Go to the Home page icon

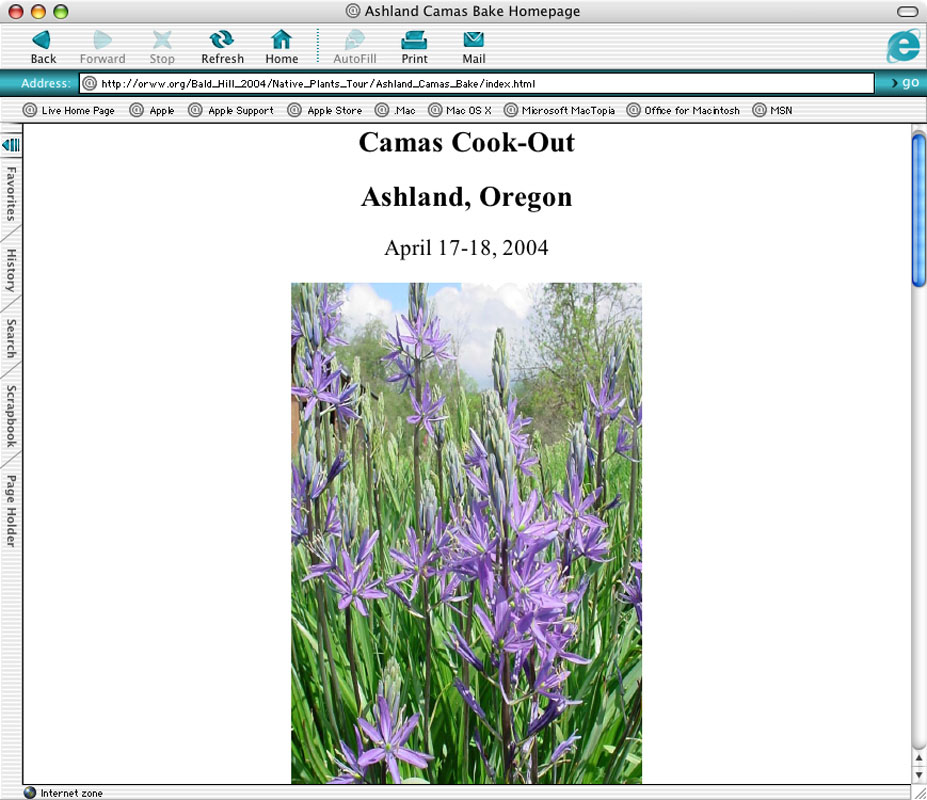(281, 46)
